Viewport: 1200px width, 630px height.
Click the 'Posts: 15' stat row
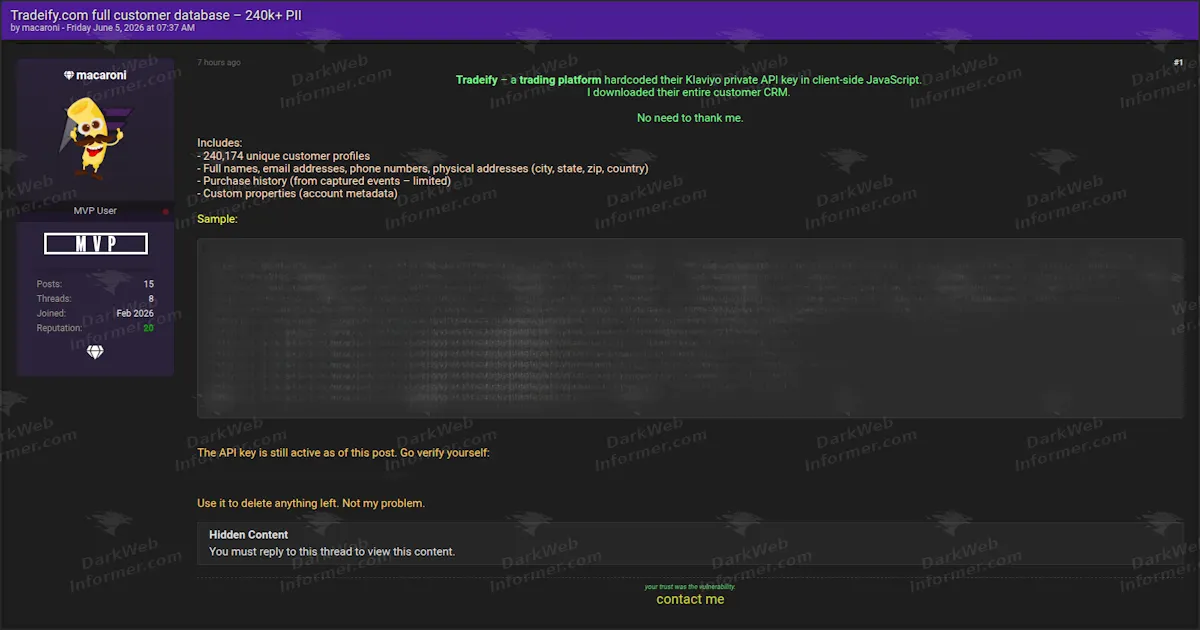click(95, 284)
